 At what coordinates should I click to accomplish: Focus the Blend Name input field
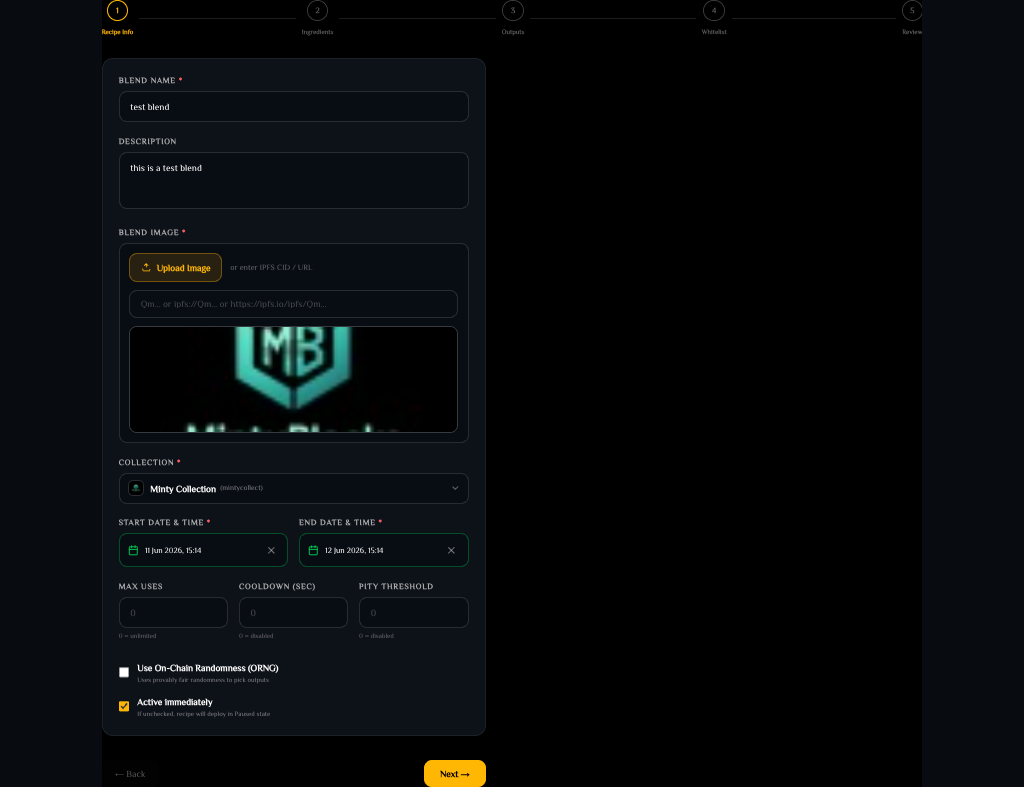point(294,106)
